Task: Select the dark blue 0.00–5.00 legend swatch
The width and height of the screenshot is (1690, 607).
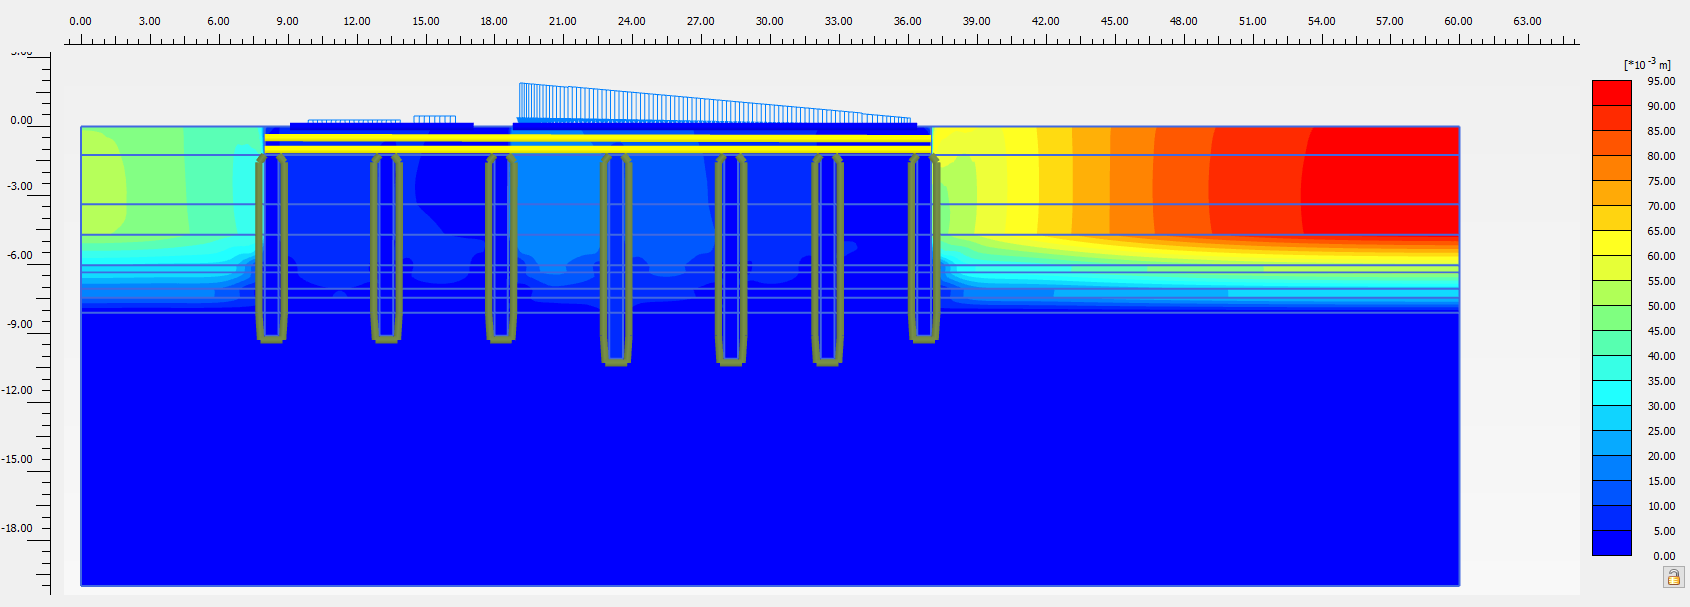Action: pos(1611,543)
